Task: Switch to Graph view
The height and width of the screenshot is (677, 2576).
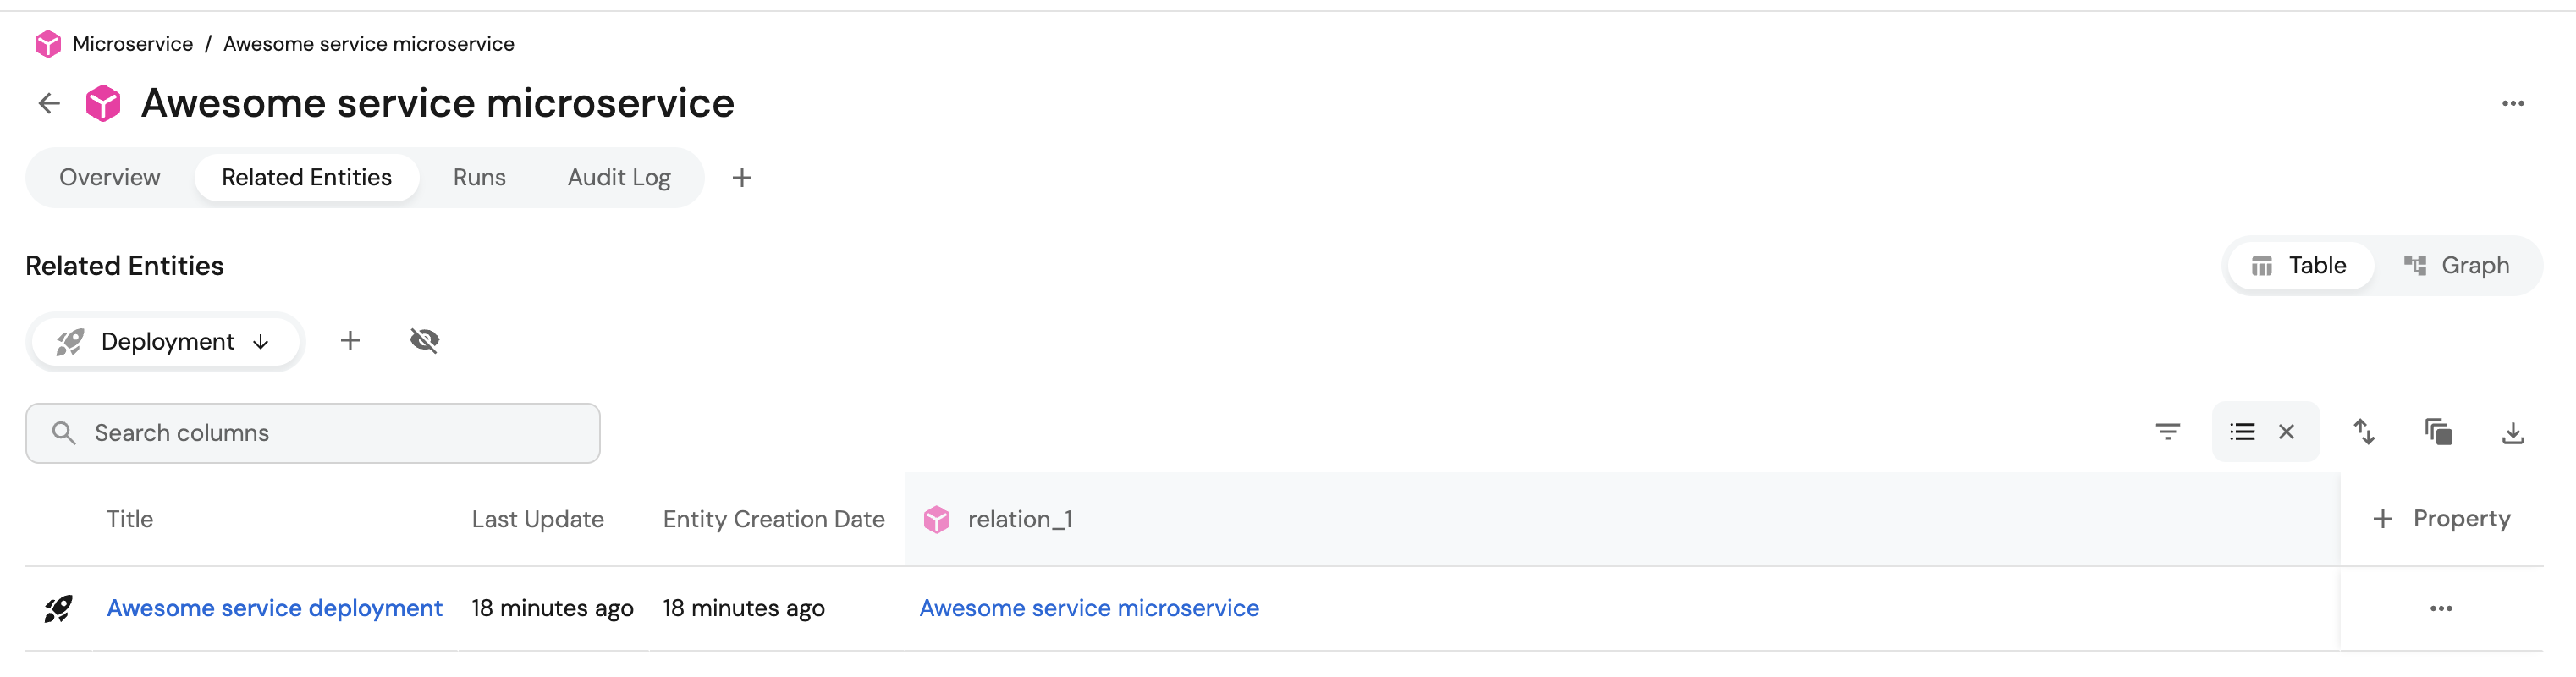Action: point(2457,266)
